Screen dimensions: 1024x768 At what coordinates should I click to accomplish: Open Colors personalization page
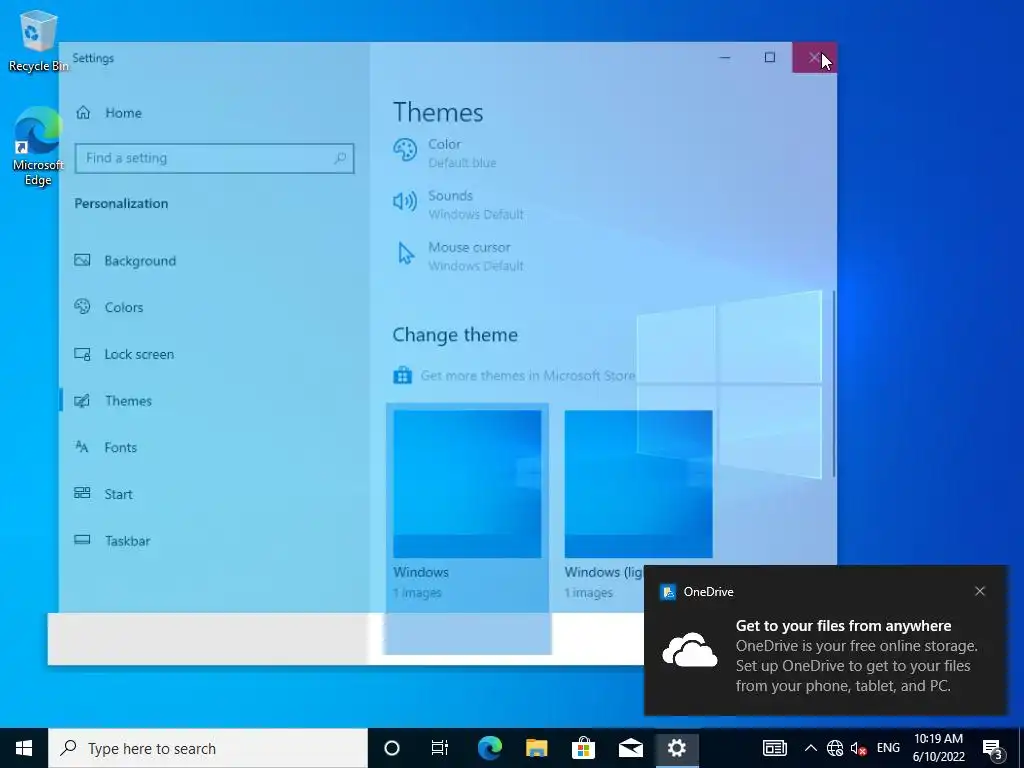pos(108,307)
